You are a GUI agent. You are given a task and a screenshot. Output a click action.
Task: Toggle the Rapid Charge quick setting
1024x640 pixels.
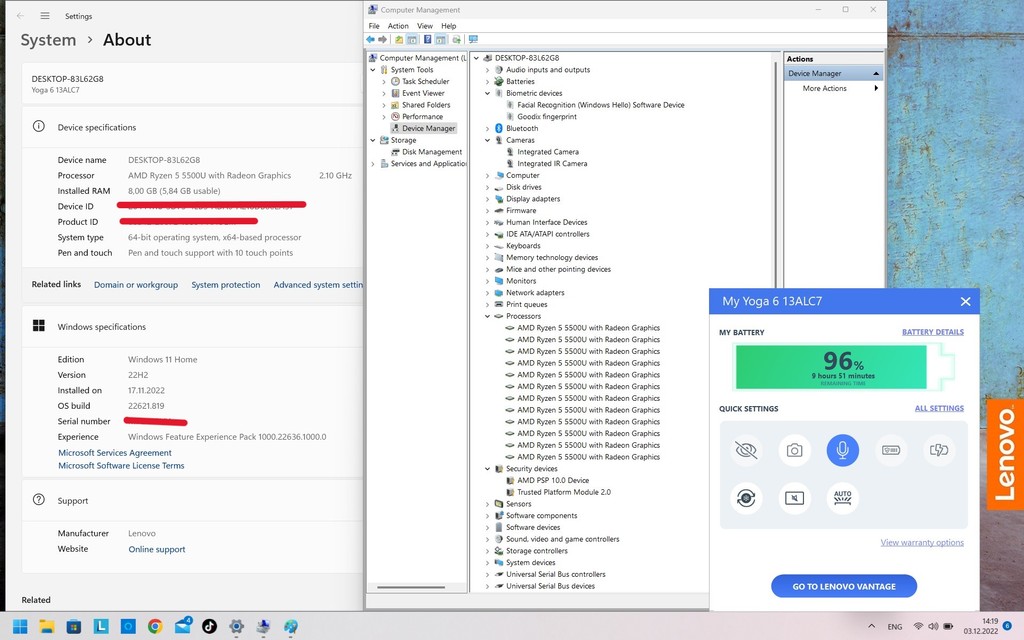(x=939, y=450)
